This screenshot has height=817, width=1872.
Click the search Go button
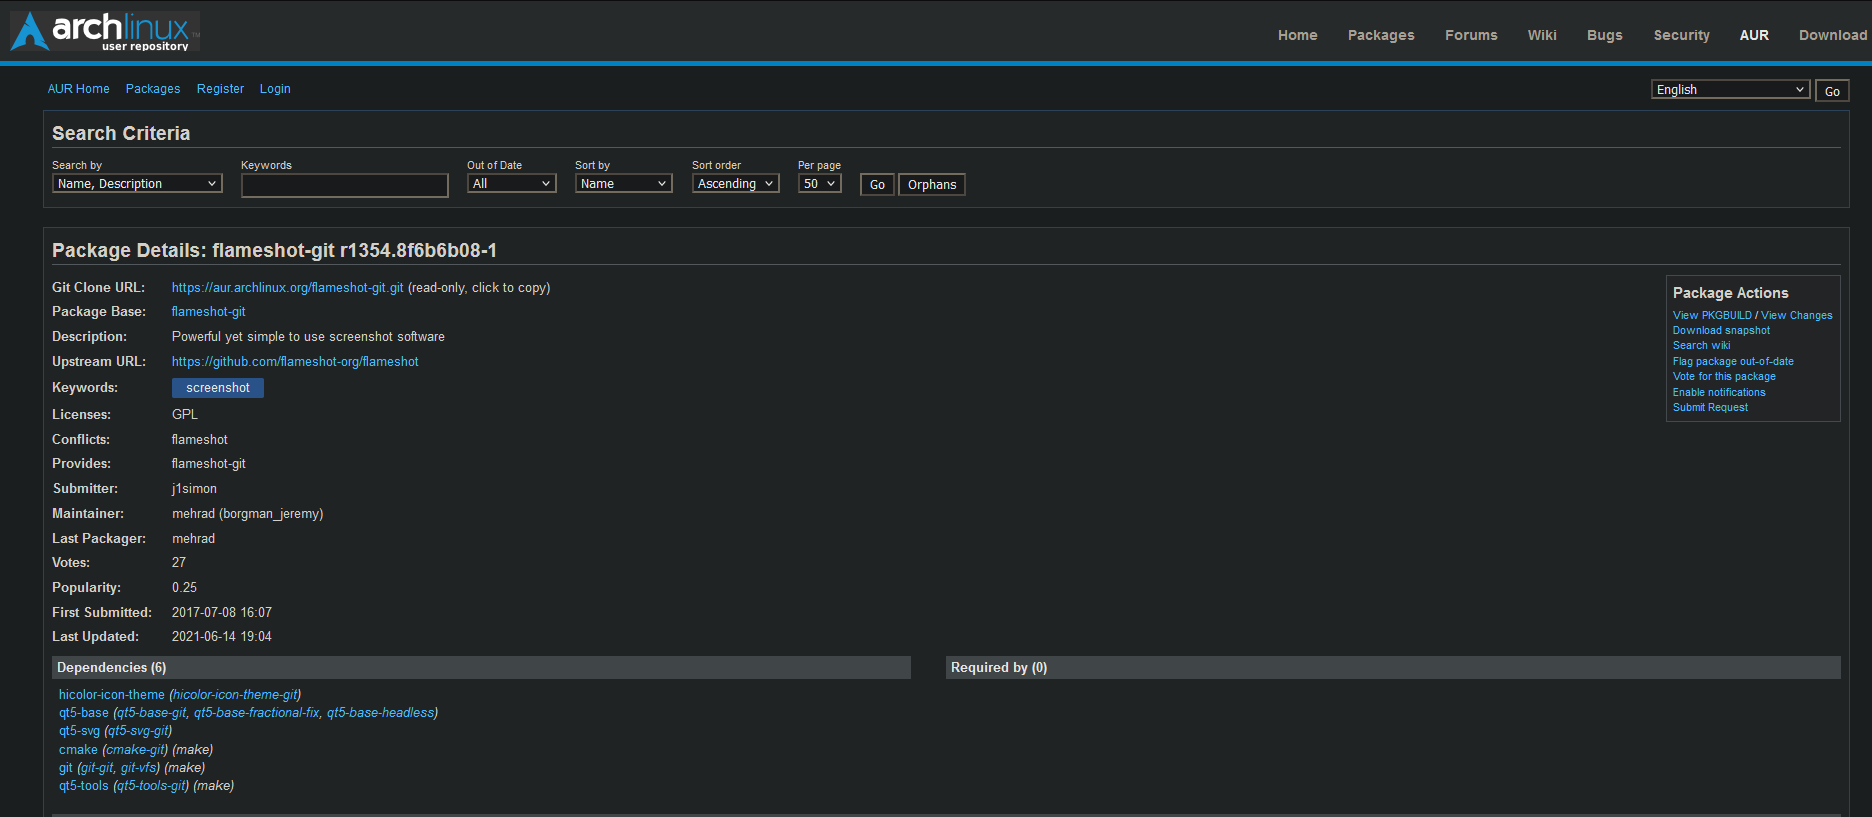click(x=877, y=185)
